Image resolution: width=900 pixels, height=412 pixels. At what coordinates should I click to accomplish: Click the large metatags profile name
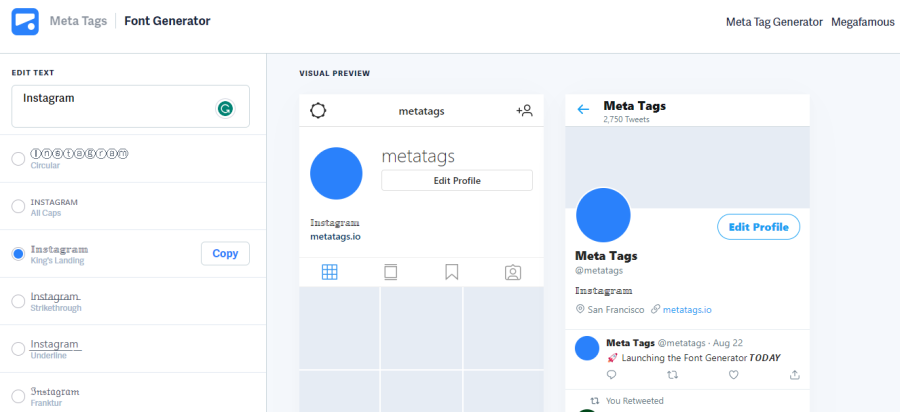click(418, 156)
